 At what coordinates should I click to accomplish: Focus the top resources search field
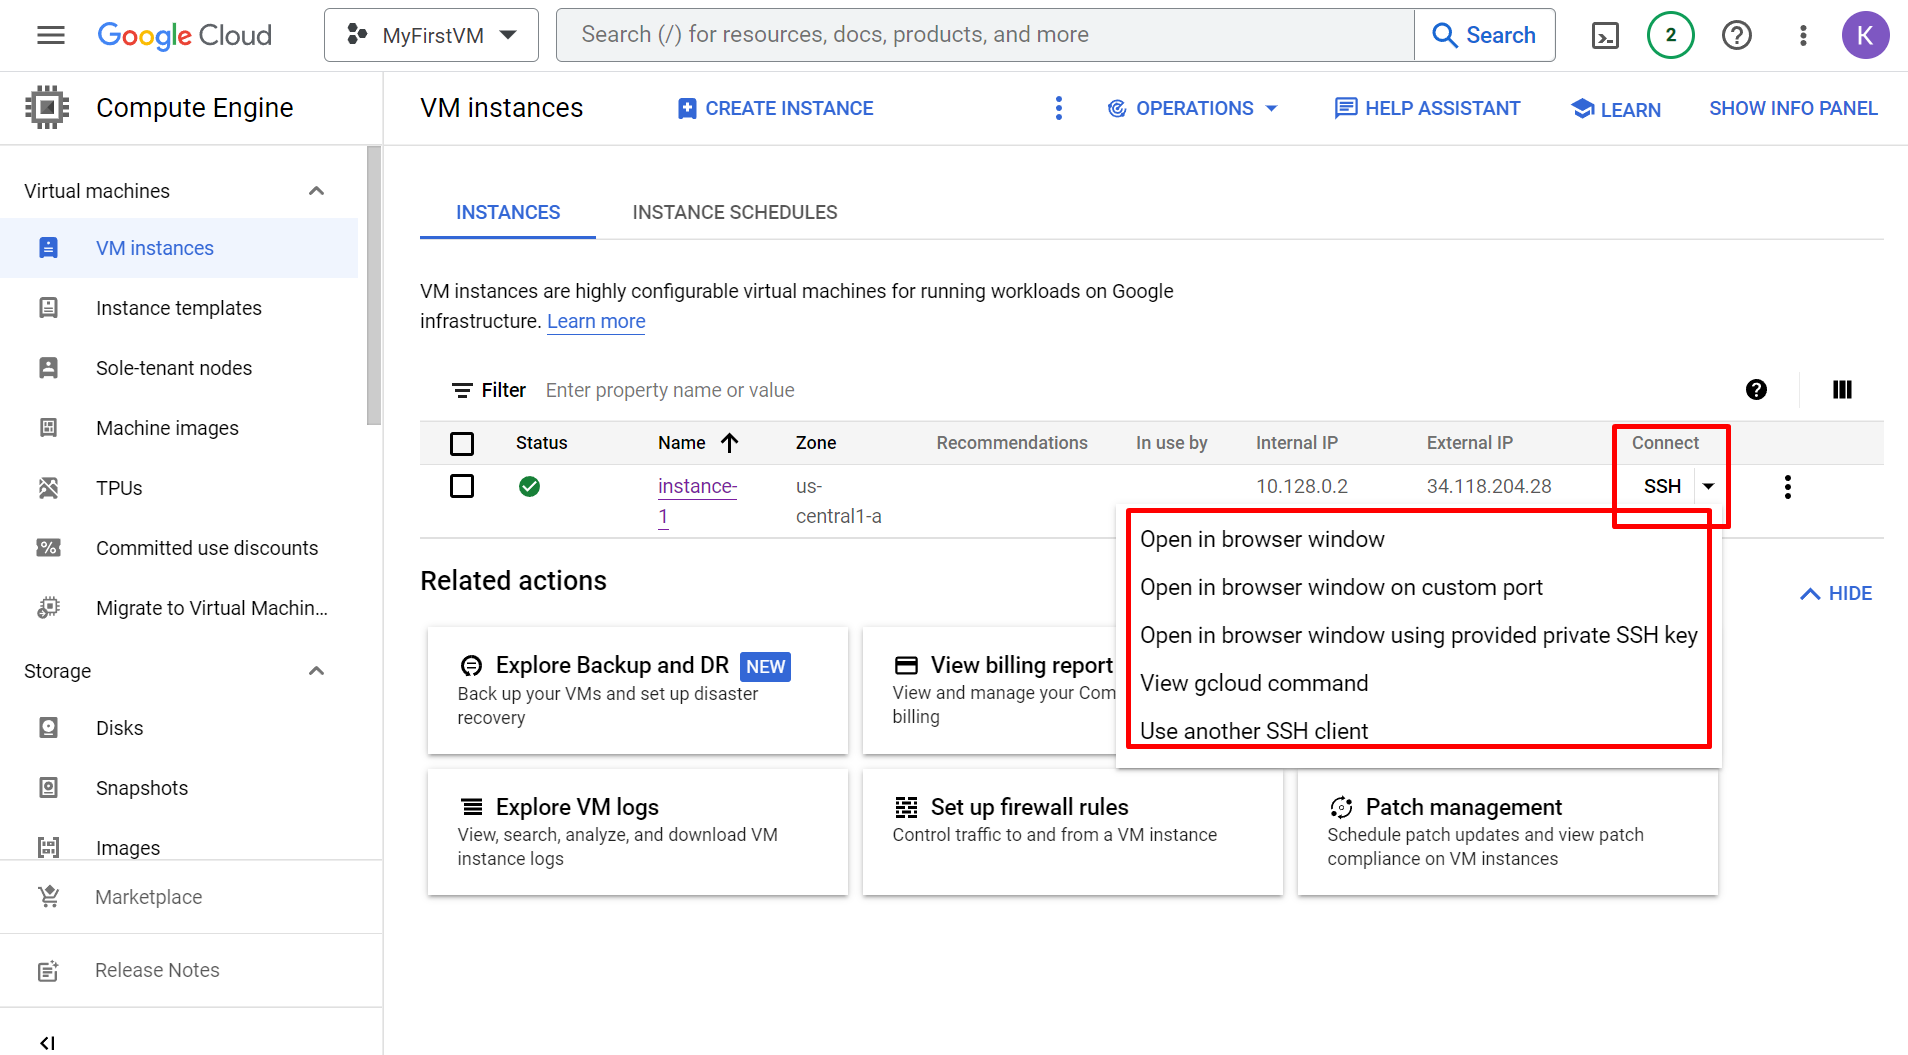[x=985, y=35]
